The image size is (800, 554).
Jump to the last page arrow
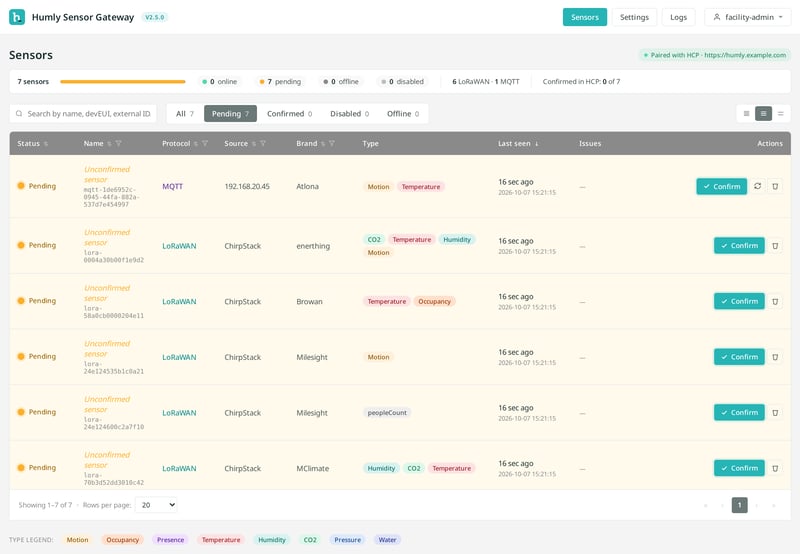tap(773, 505)
